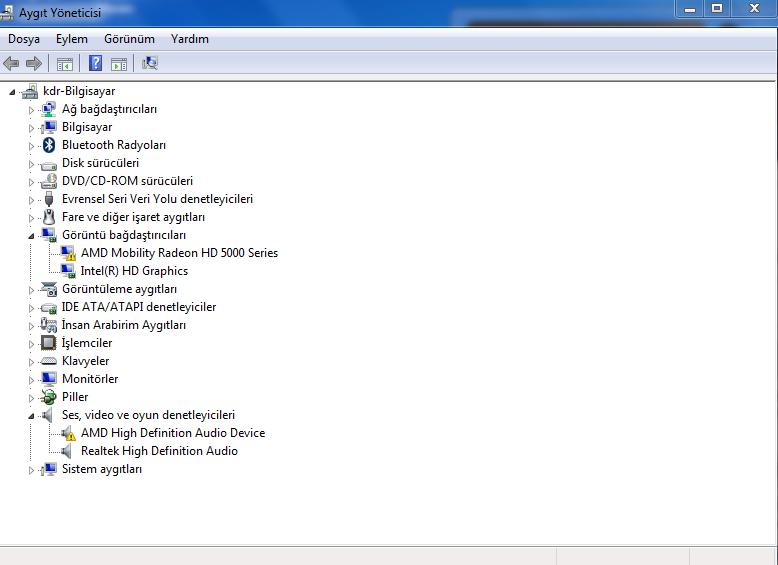Expand the Bluetooth Radyoları node
This screenshot has width=778, height=565.
31,146
